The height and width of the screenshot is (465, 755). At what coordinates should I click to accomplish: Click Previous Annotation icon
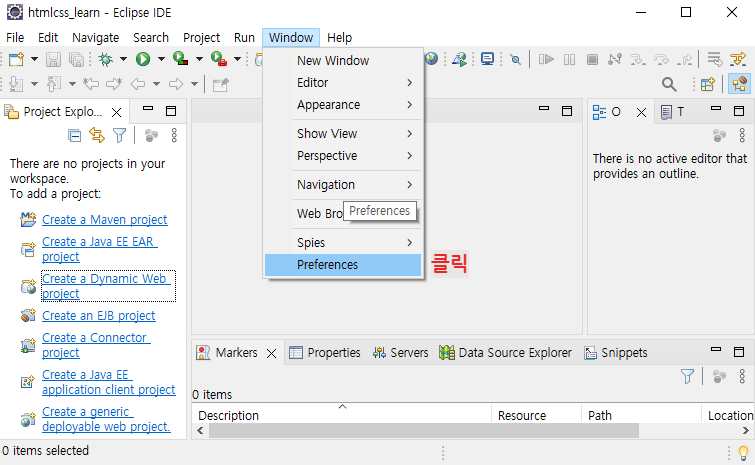point(53,84)
